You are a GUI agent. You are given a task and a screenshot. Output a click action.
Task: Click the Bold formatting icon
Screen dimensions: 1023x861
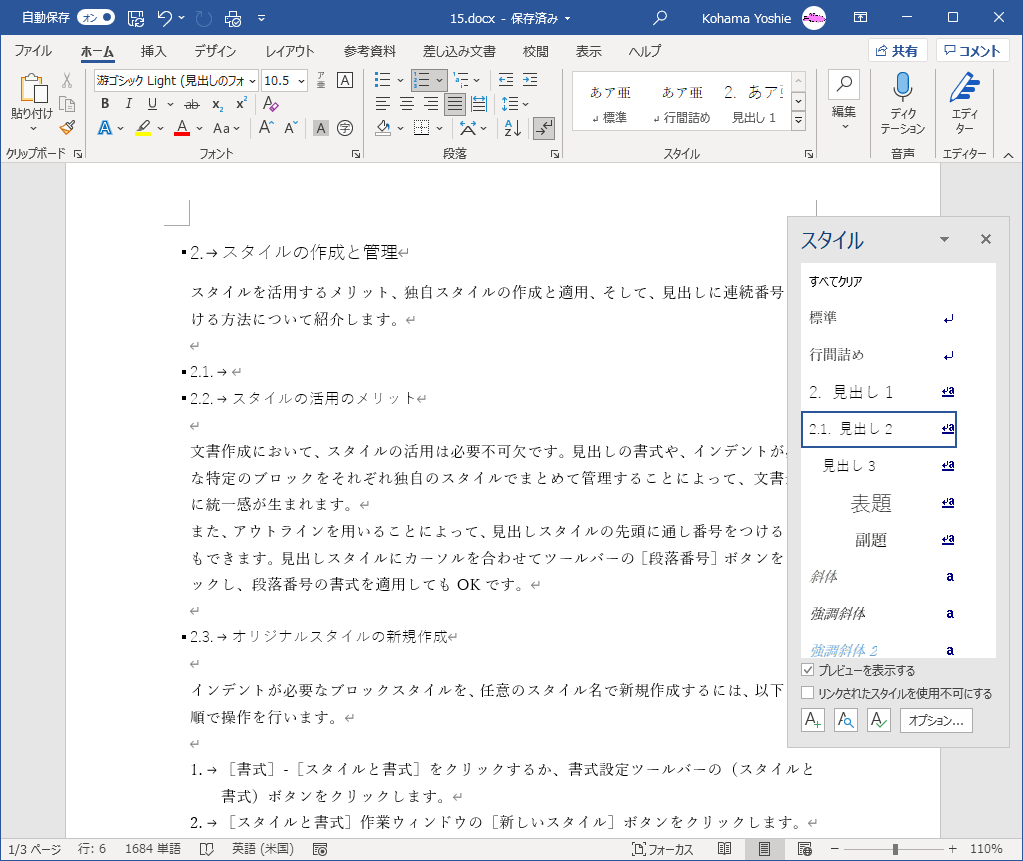click(105, 104)
